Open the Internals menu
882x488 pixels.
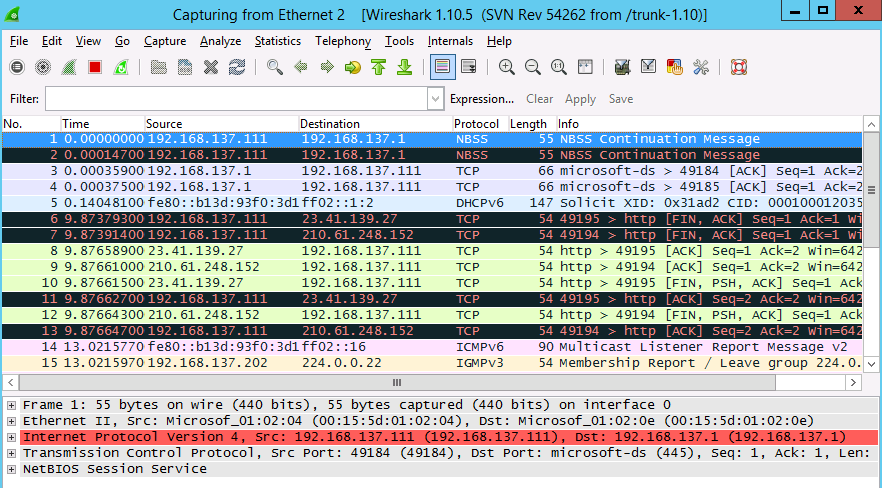coord(450,41)
